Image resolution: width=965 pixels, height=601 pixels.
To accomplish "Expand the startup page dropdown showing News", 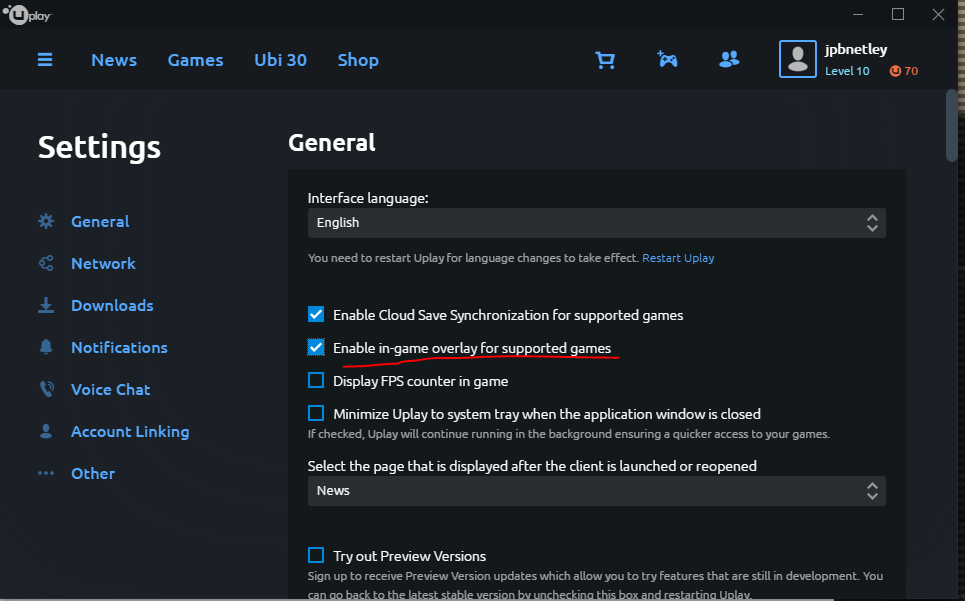I will tap(596, 491).
